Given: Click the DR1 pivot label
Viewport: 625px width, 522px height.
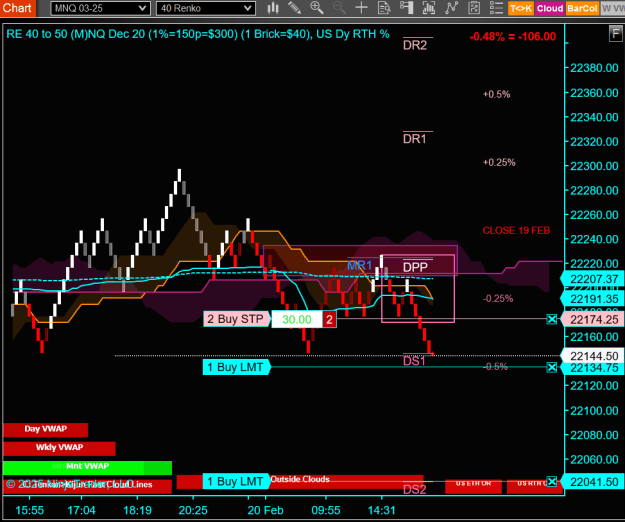Looking at the screenshot, I should pos(415,139).
